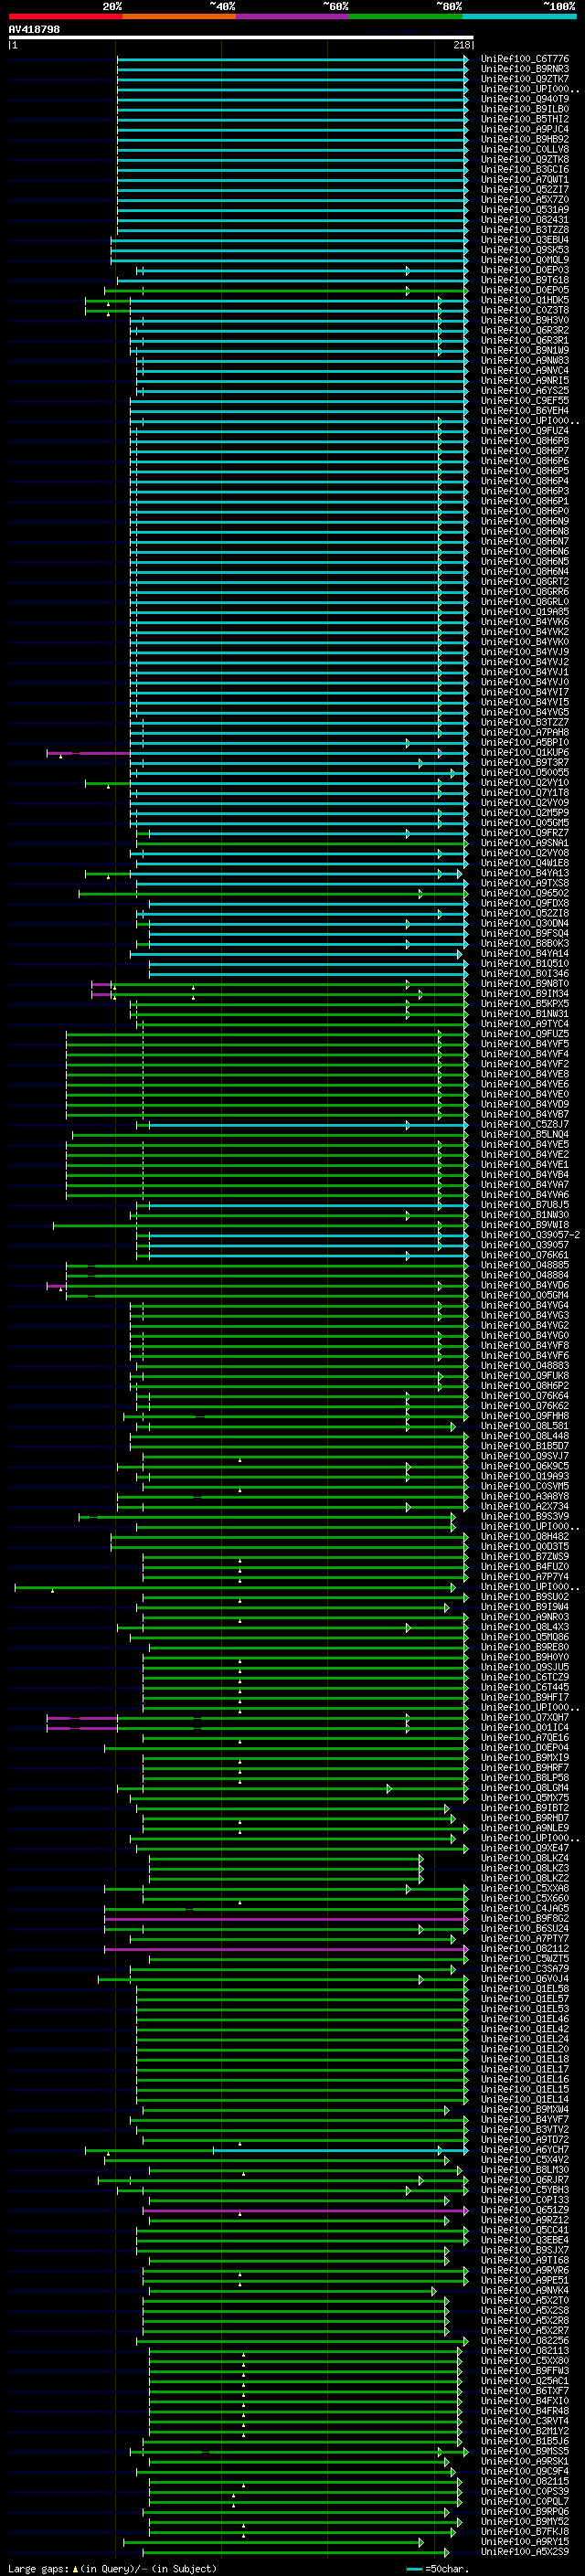Select hit label UniRef100_Q9CC41

(524, 2229)
